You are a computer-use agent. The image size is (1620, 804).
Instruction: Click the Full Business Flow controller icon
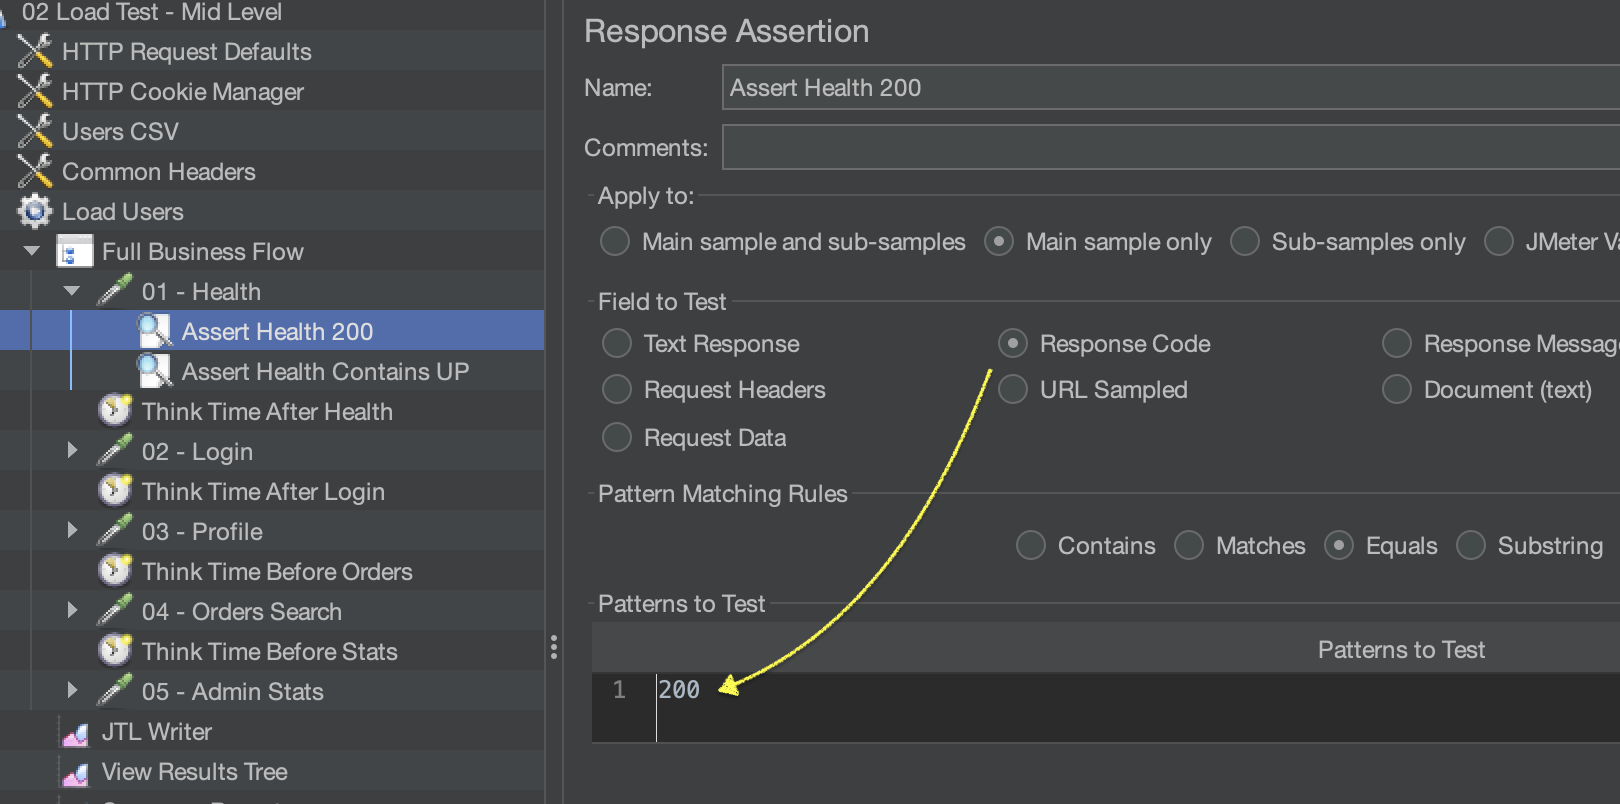coord(75,252)
